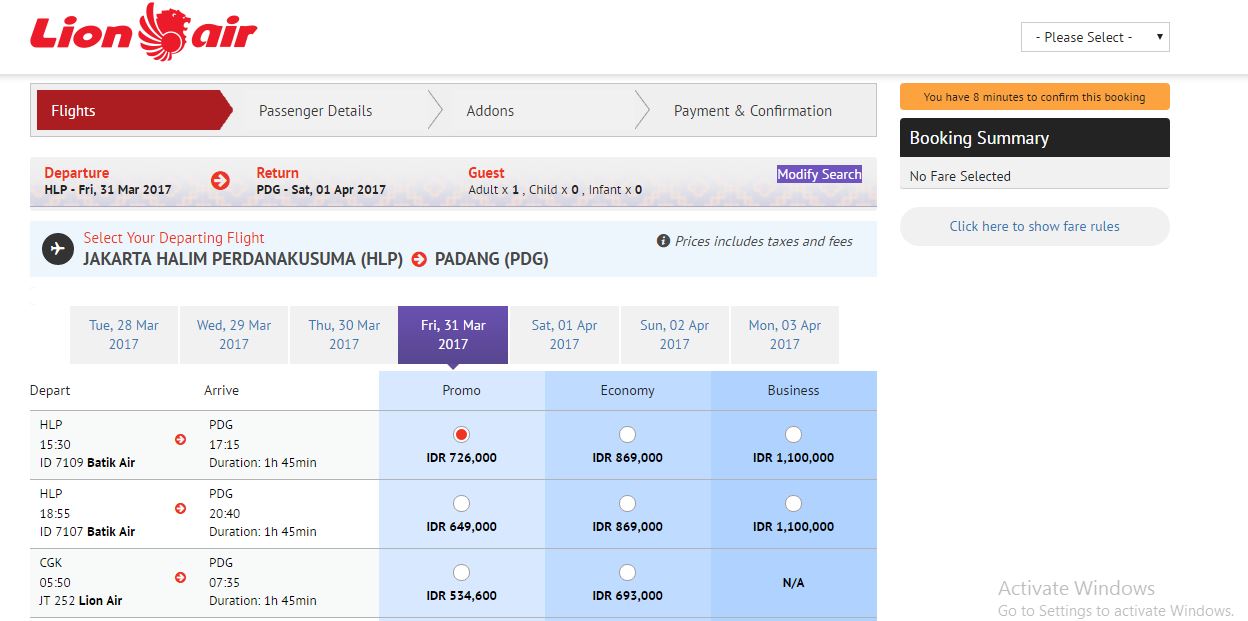Viewport: 1248px width, 621px height.
Task: Switch to Wed, 29 Mar 2017 date tab
Action: coord(234,335)
